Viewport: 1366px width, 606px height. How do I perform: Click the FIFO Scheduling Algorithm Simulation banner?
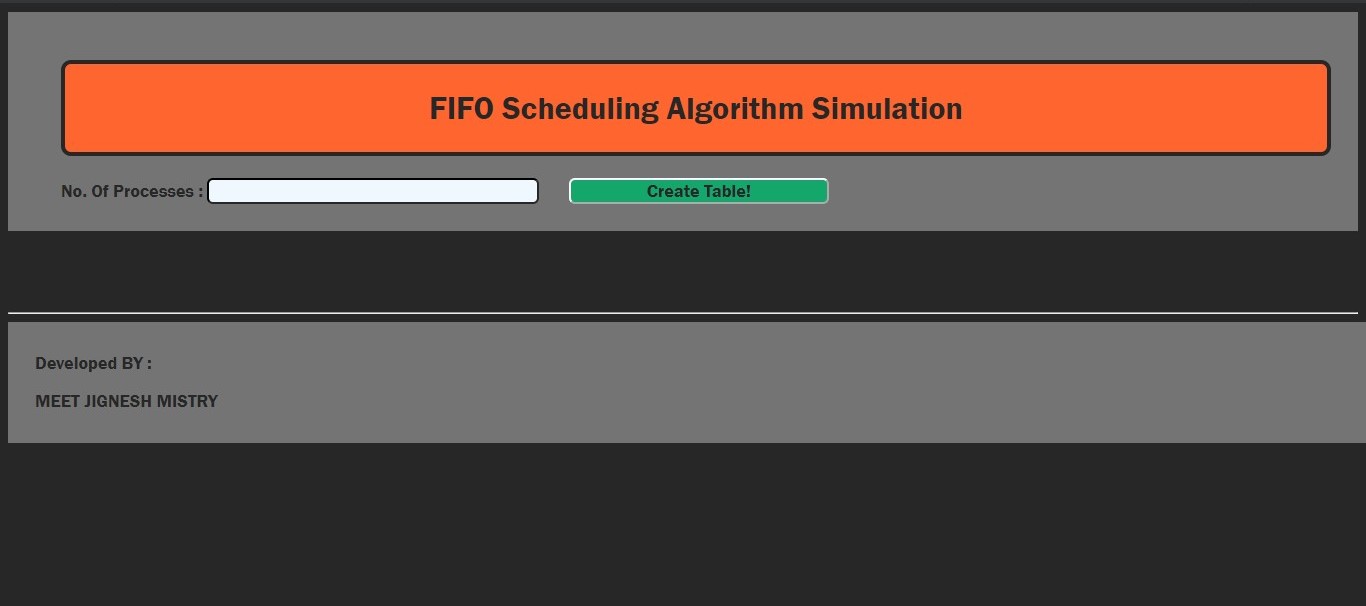pyautogui.click(x=696, y=107)
